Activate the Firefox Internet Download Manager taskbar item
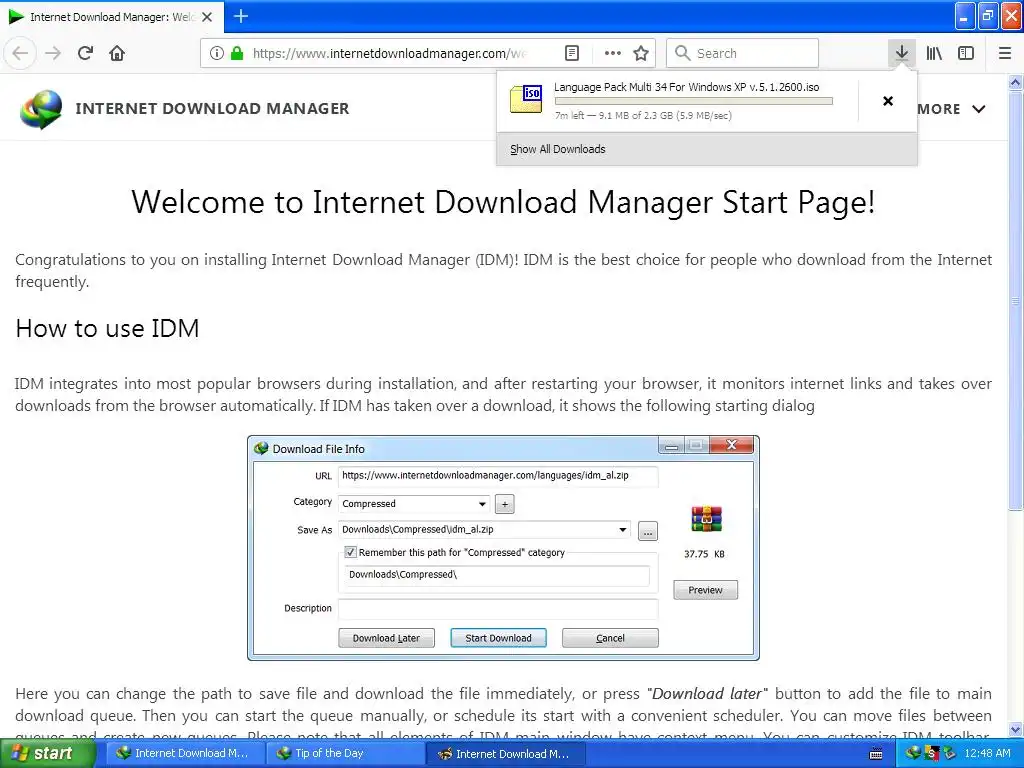Screen dimensions: 1024x768 click(x=506, y=753)
